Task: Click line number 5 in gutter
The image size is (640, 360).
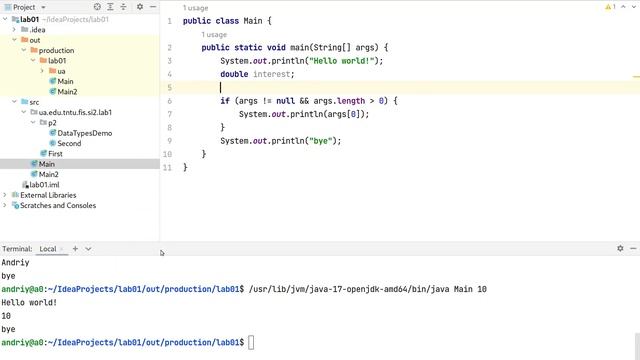Action: 169,87
